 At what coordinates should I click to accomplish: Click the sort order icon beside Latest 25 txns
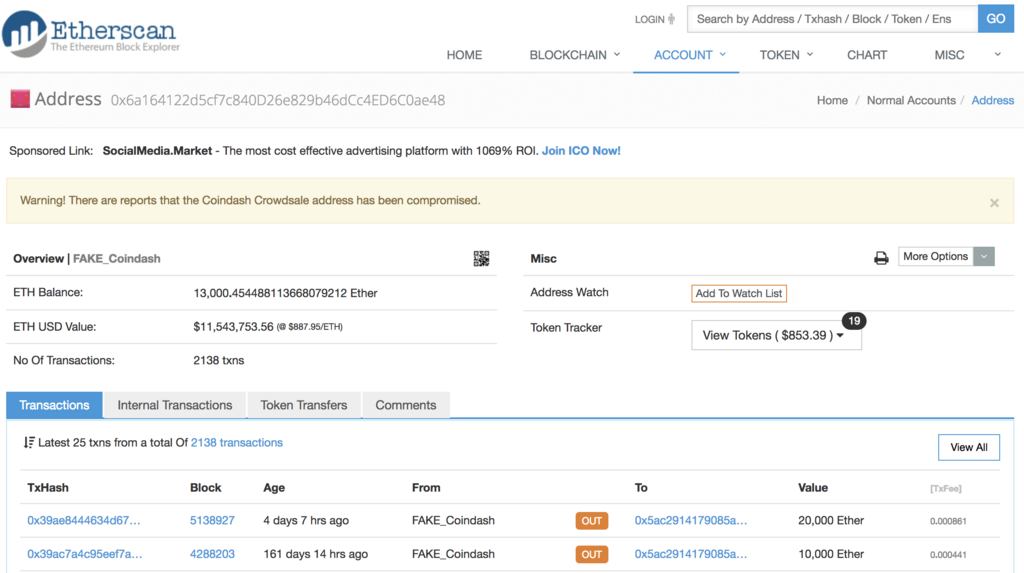point(29,443)
